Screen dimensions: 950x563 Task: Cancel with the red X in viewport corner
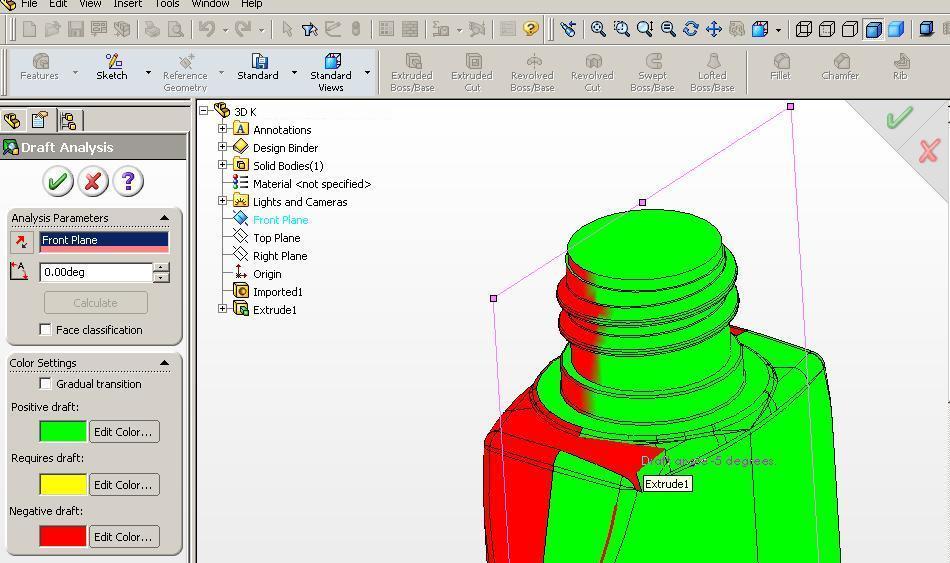[929, 151]
